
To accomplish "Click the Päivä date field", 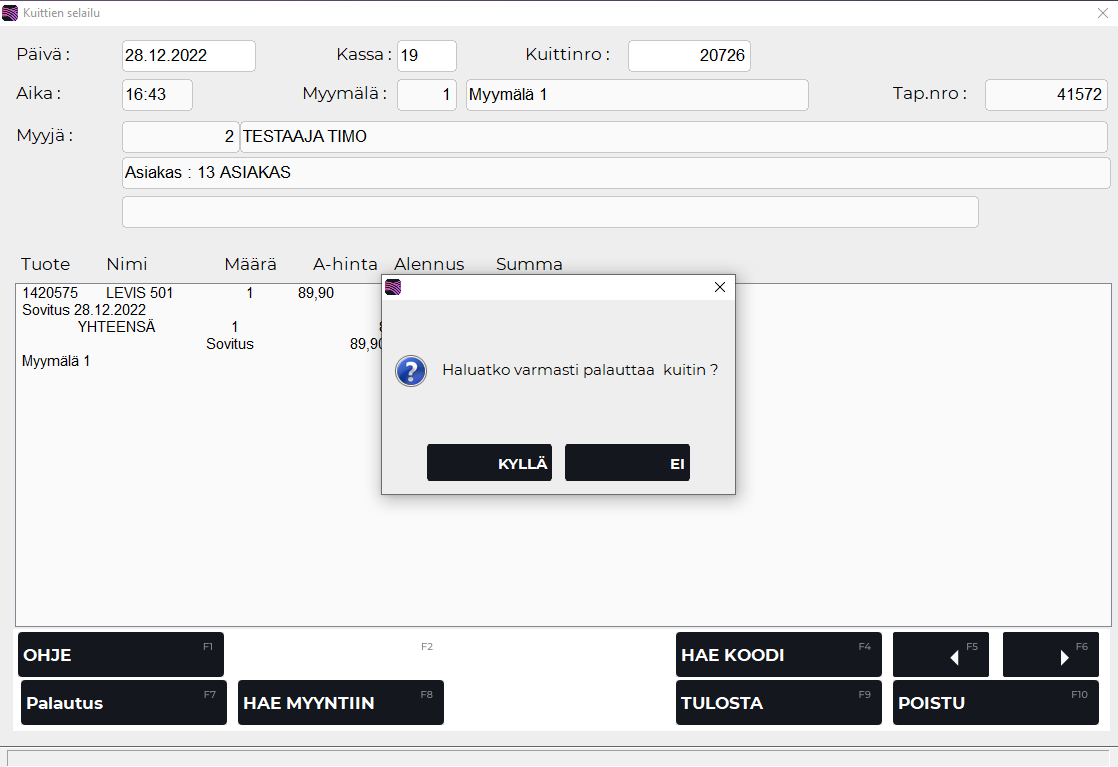I will click(188, 56).
